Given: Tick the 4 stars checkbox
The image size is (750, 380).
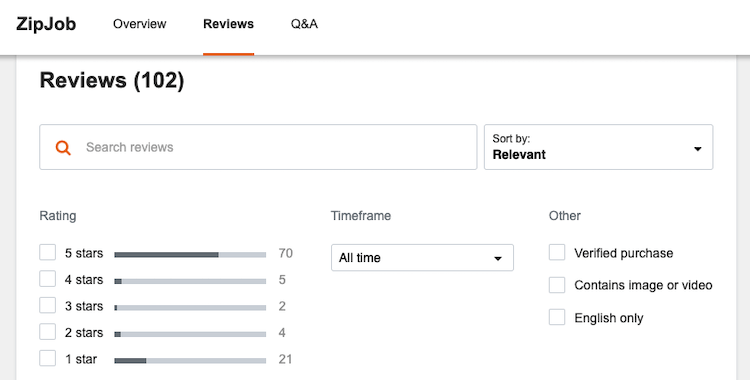Looking at the screenshot, I should tap(47, 279).
